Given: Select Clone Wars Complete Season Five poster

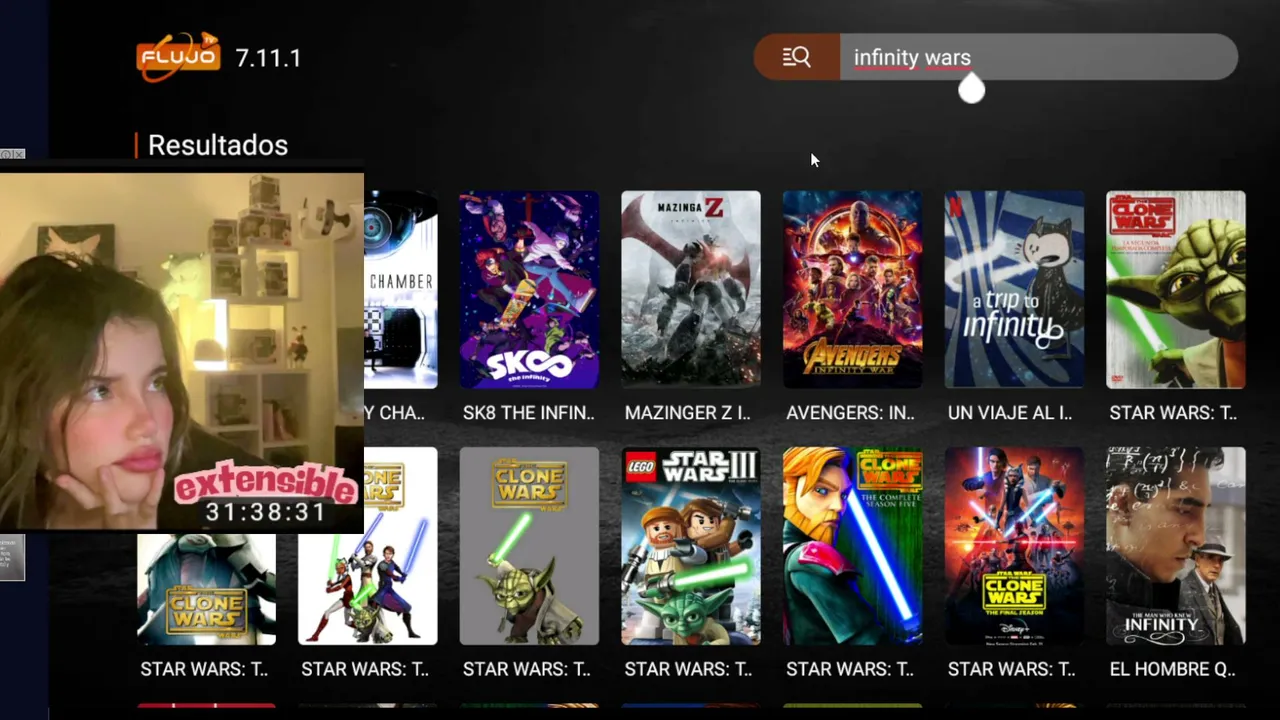Looking at the screenshot, I should (853, 546).
